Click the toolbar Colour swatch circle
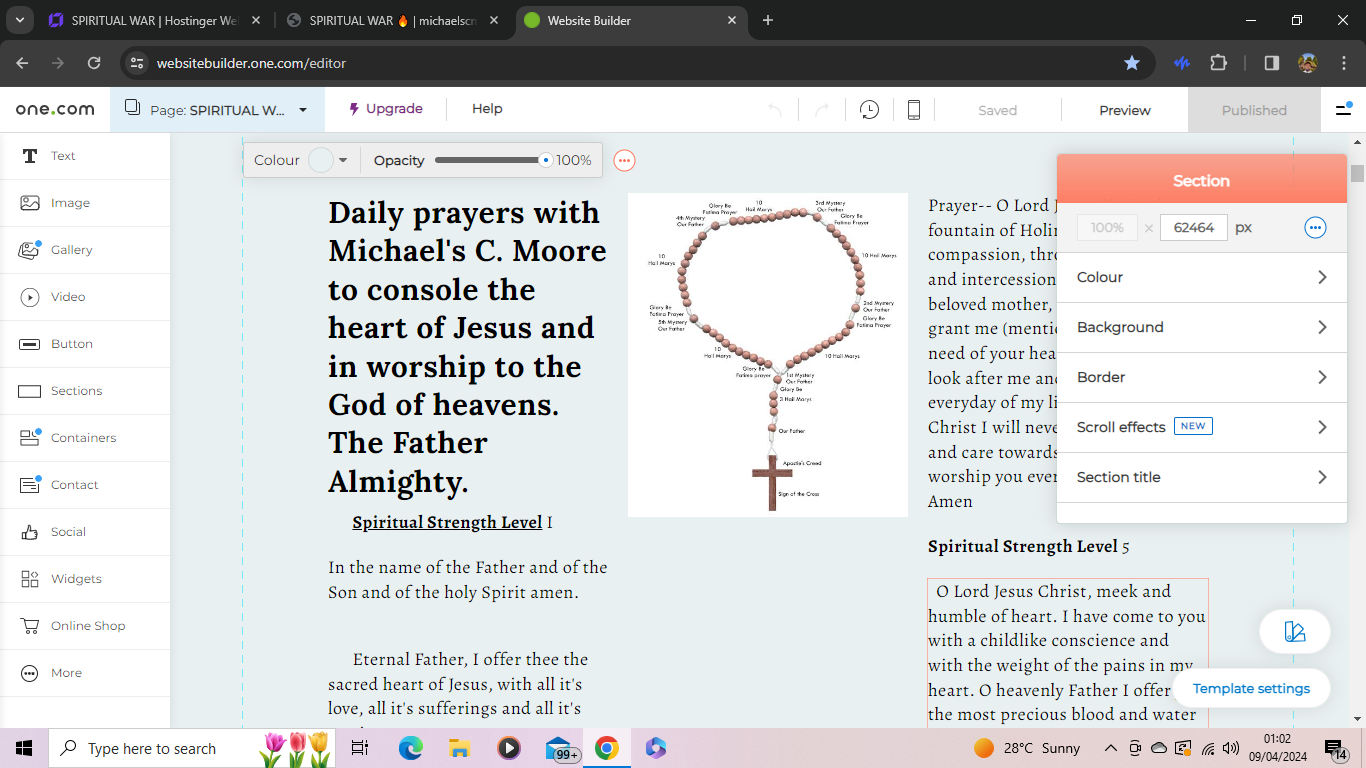 click(321, 160)
